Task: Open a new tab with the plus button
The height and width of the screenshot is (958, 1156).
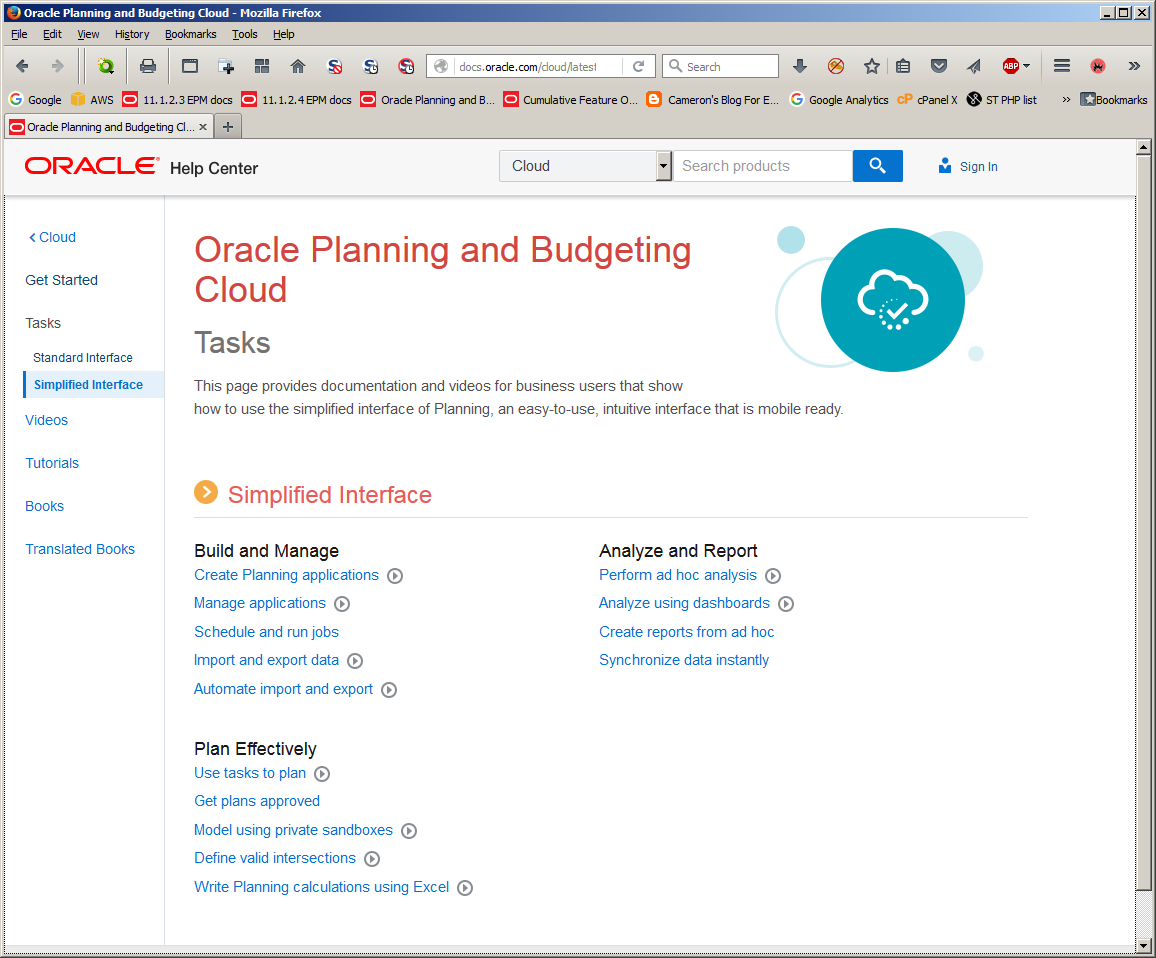Action: tap(228, 127)
